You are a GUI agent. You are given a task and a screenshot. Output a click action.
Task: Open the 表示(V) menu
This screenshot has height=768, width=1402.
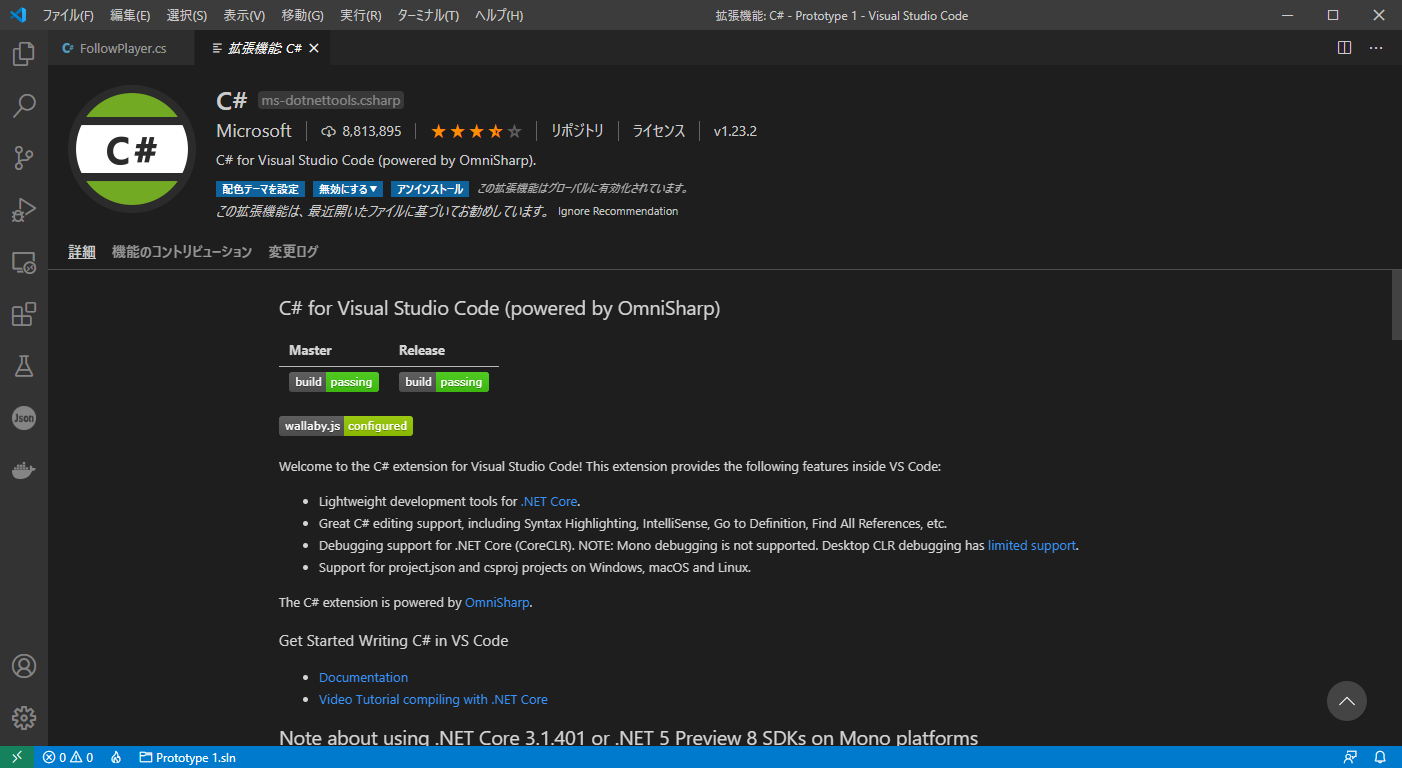244,15
